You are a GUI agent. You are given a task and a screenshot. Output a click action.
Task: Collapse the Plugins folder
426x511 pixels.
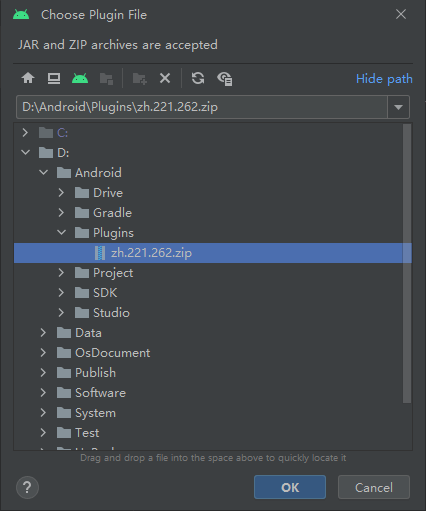click(x=61, y=232)
